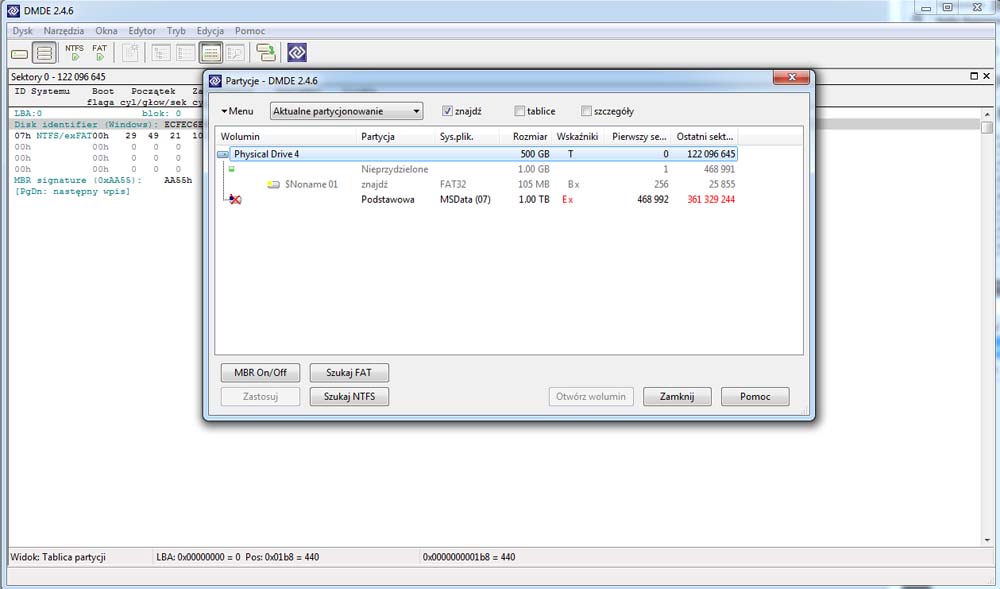This screenshot has width=1000, height=589.
Task: Close the Partycje dialog with red X
Action: coord(791,77)
